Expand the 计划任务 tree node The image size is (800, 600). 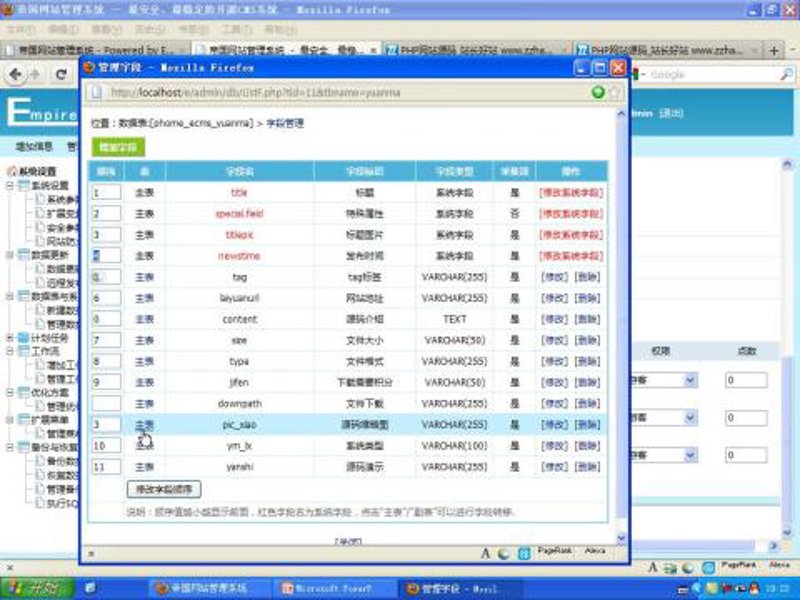[x=9, y=338]
